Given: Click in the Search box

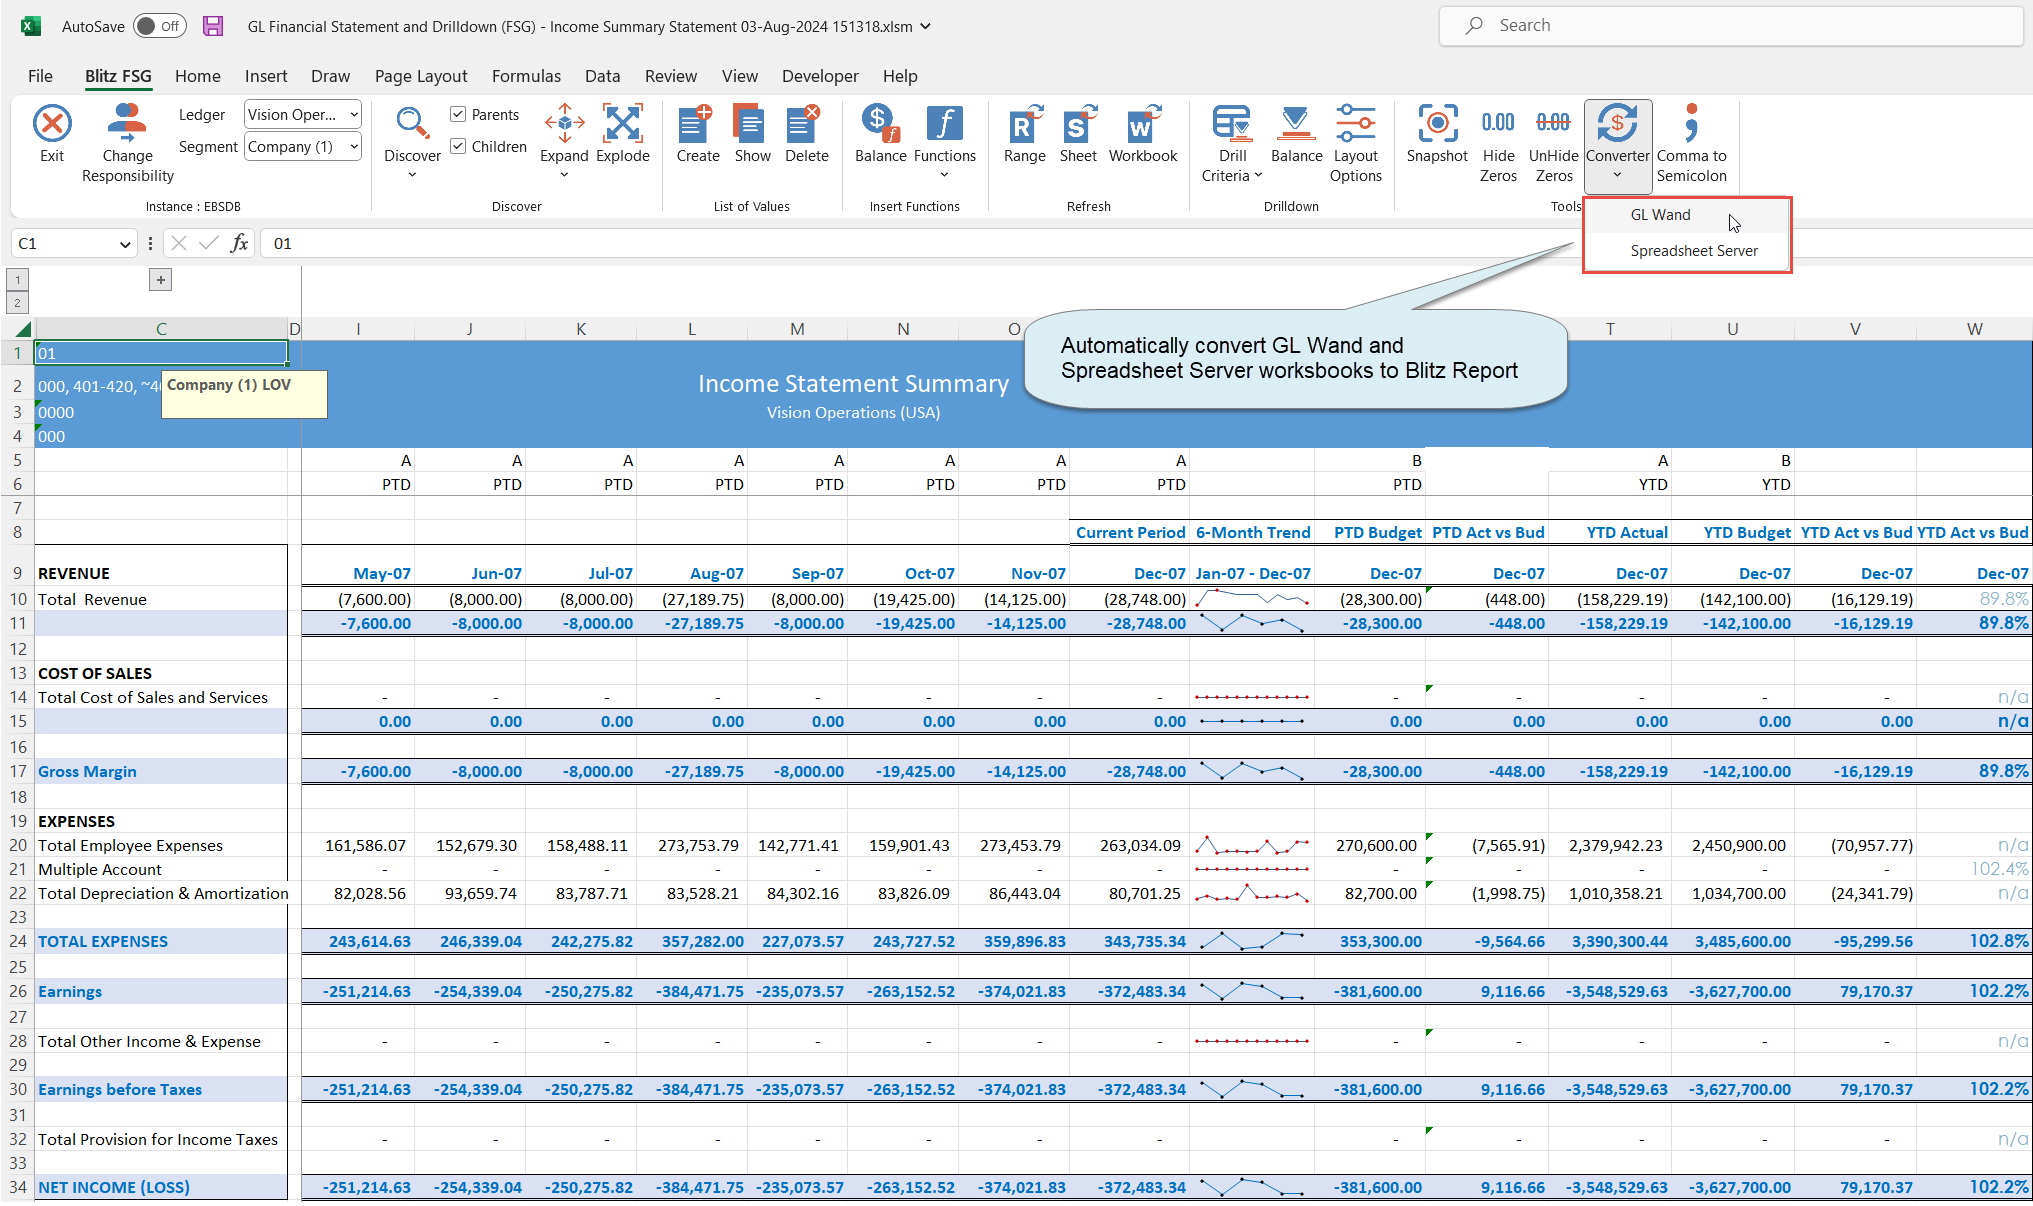Looking at the screenshot, I should pyautogui.click(x=1731, y=26).
